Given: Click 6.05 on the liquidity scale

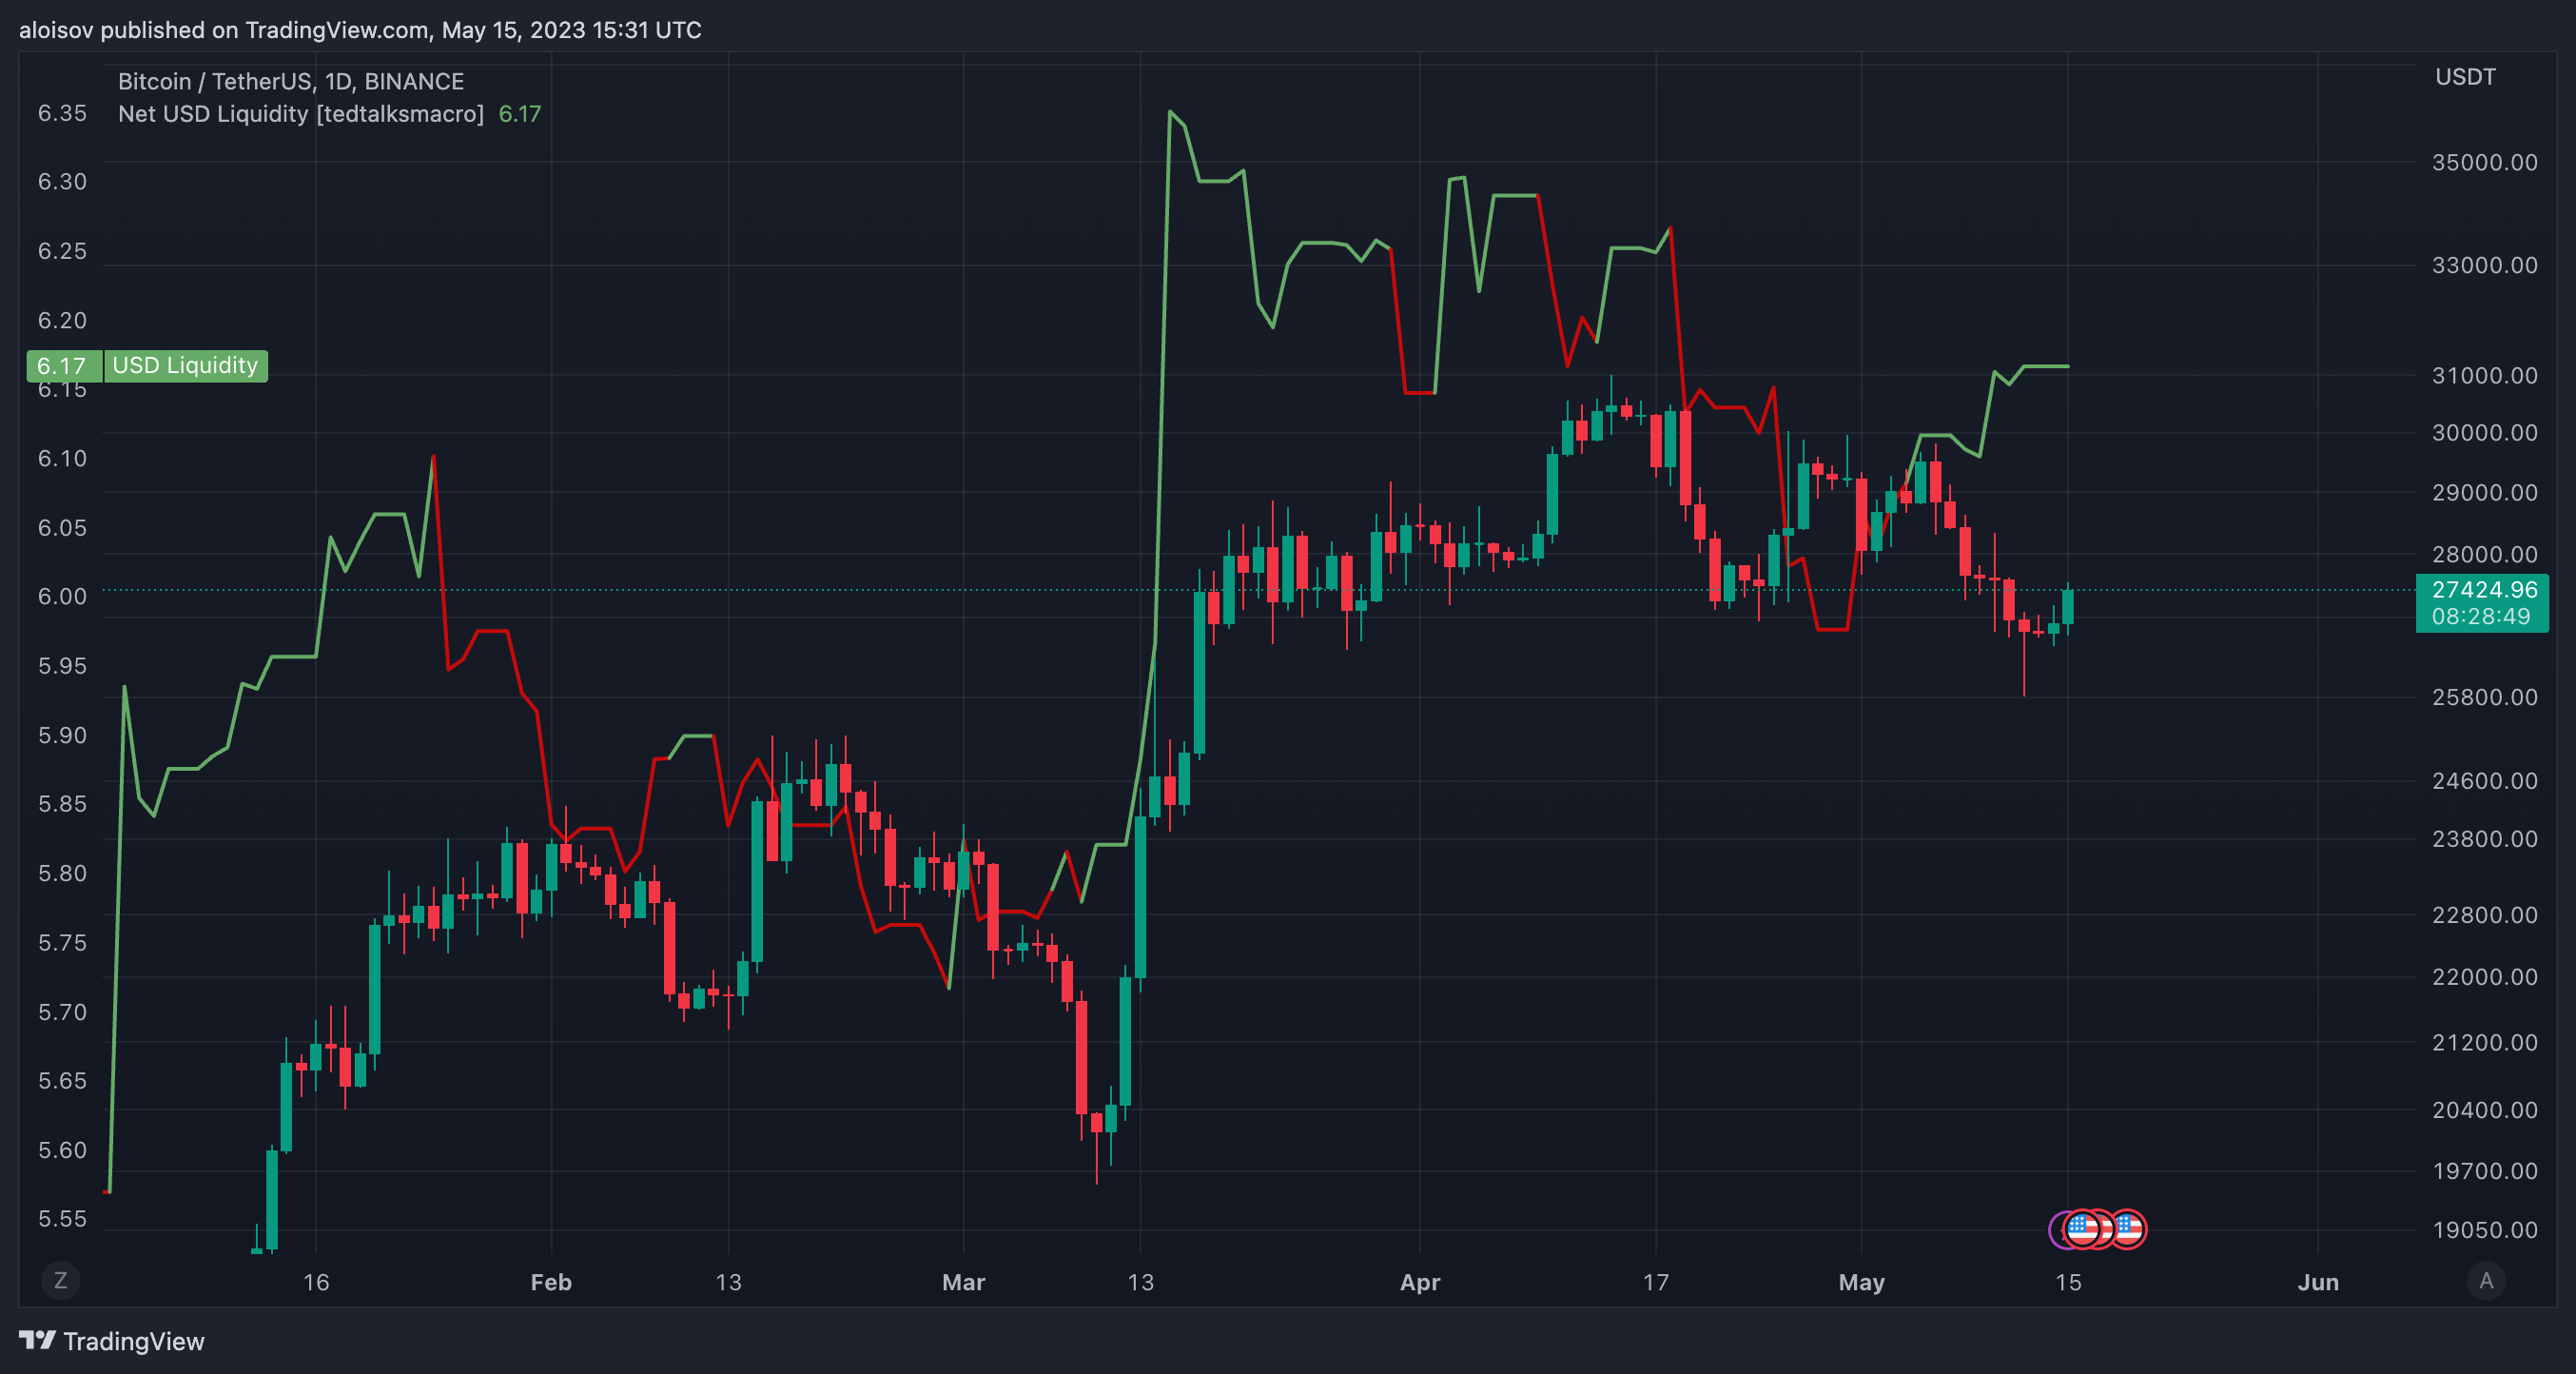Looking at the screenshot, I should pyautogui.click(x=62, y=527).
